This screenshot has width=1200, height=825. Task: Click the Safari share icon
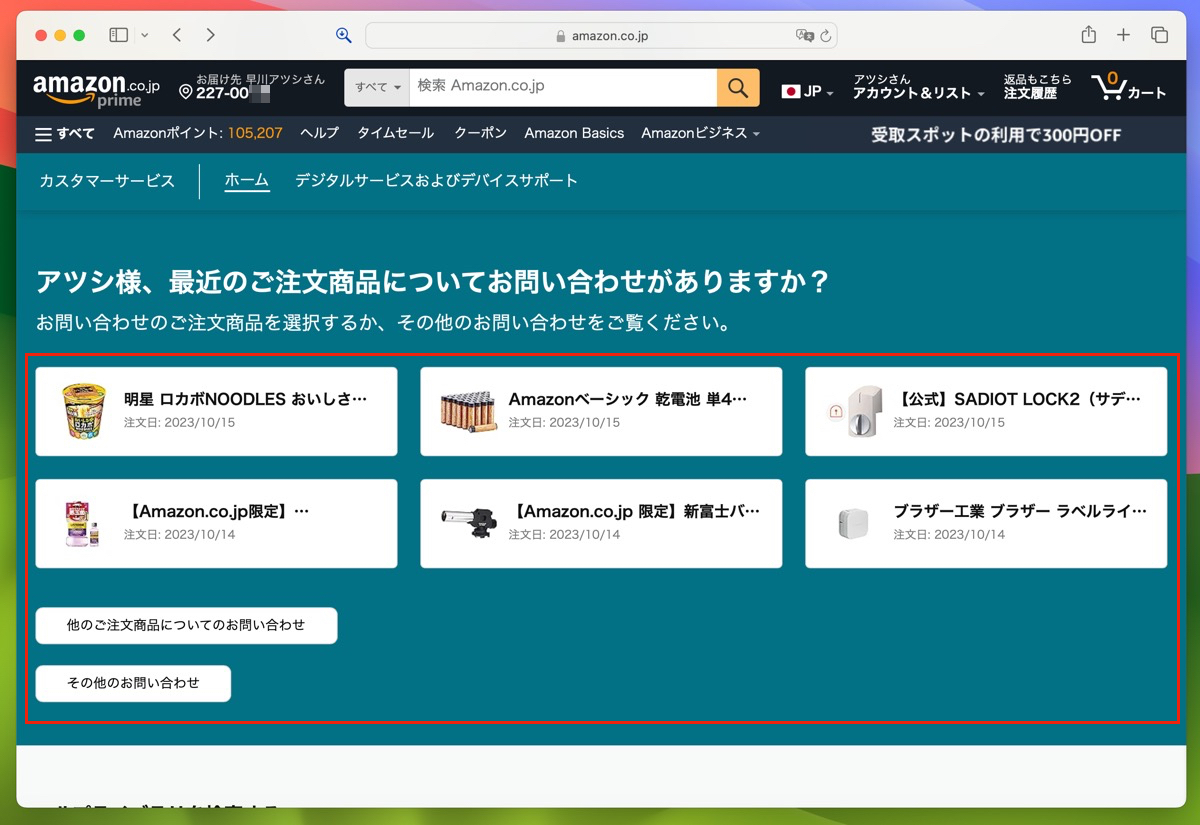click(x=1089, y=35)
